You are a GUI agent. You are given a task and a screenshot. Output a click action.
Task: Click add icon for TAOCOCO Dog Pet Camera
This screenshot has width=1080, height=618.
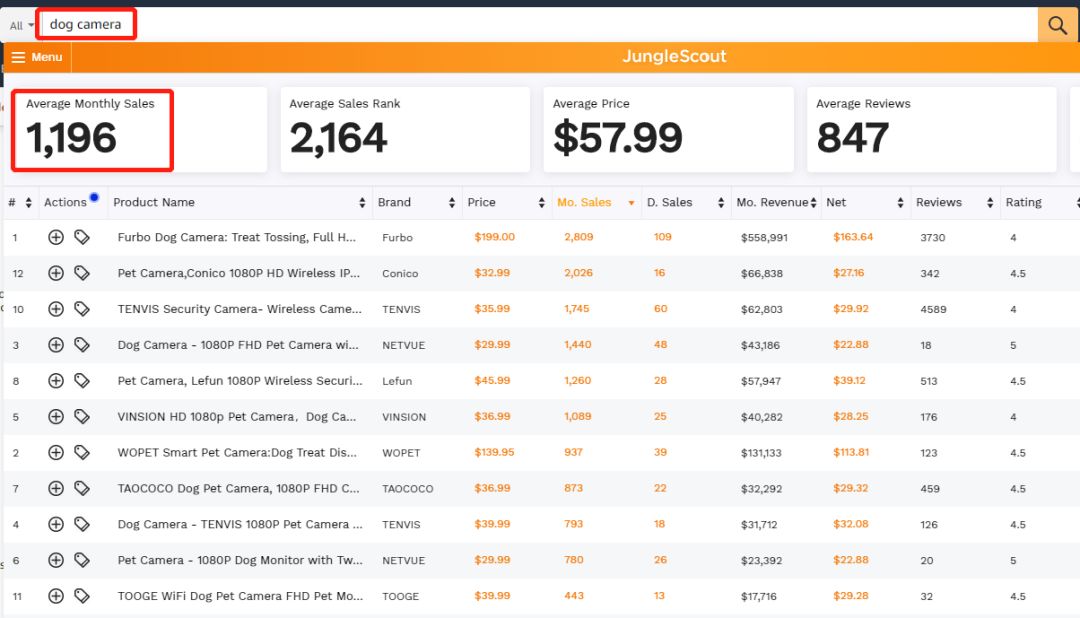point(56,488)
